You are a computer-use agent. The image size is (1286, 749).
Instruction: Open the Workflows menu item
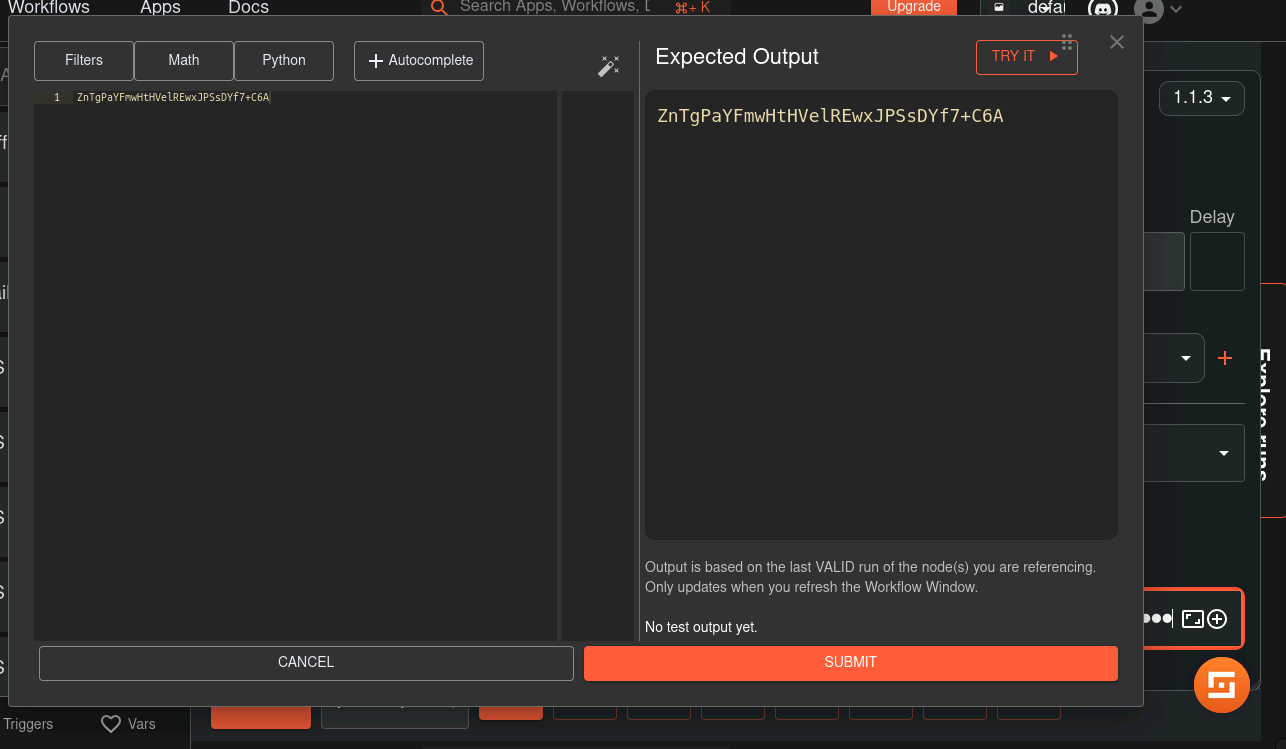coord(49,8)
